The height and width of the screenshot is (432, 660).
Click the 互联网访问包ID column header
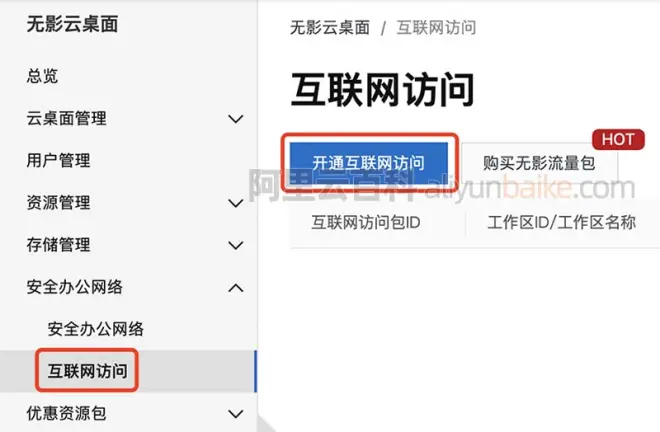tap(366, 222)
